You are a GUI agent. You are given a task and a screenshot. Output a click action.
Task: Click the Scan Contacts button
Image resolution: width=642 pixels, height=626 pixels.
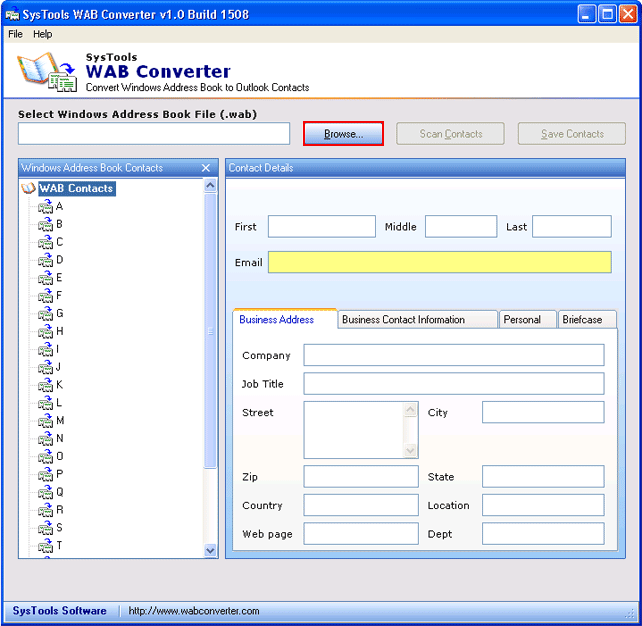click(x=450, y=133)
